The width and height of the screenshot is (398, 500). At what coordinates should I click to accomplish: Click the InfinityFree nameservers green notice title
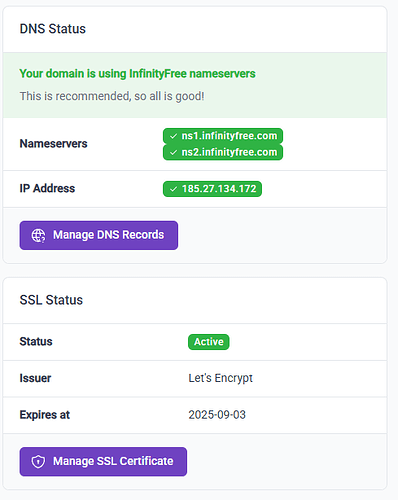(137, 74)
